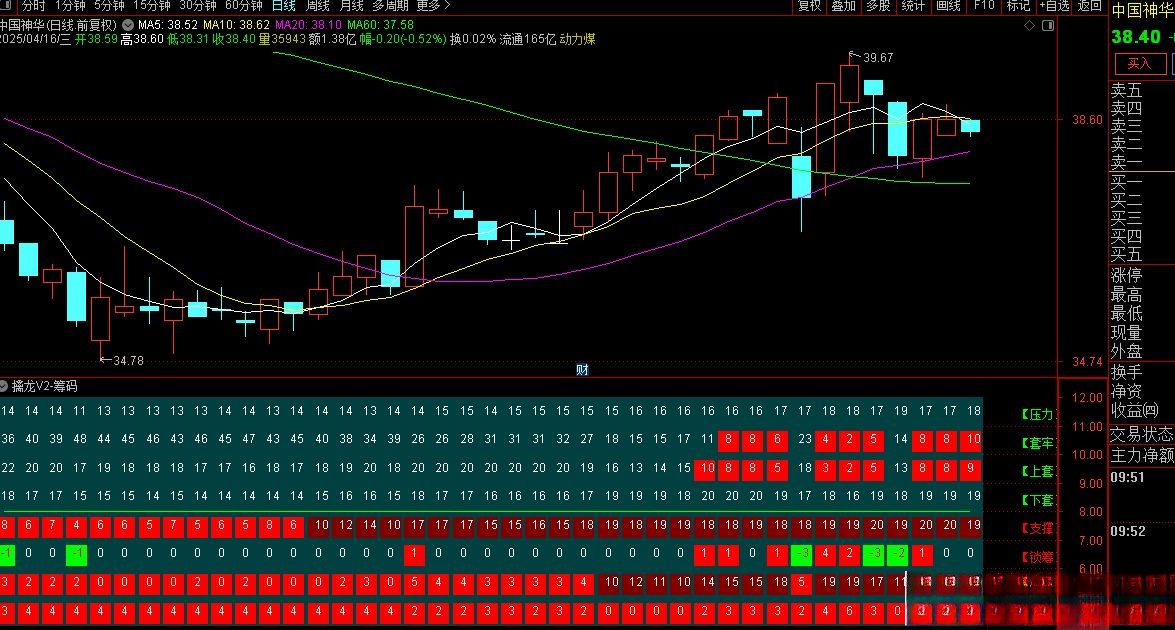Add stock via +自选 button
Screen dimensions: 1175x630
(x=1054, y=6)
